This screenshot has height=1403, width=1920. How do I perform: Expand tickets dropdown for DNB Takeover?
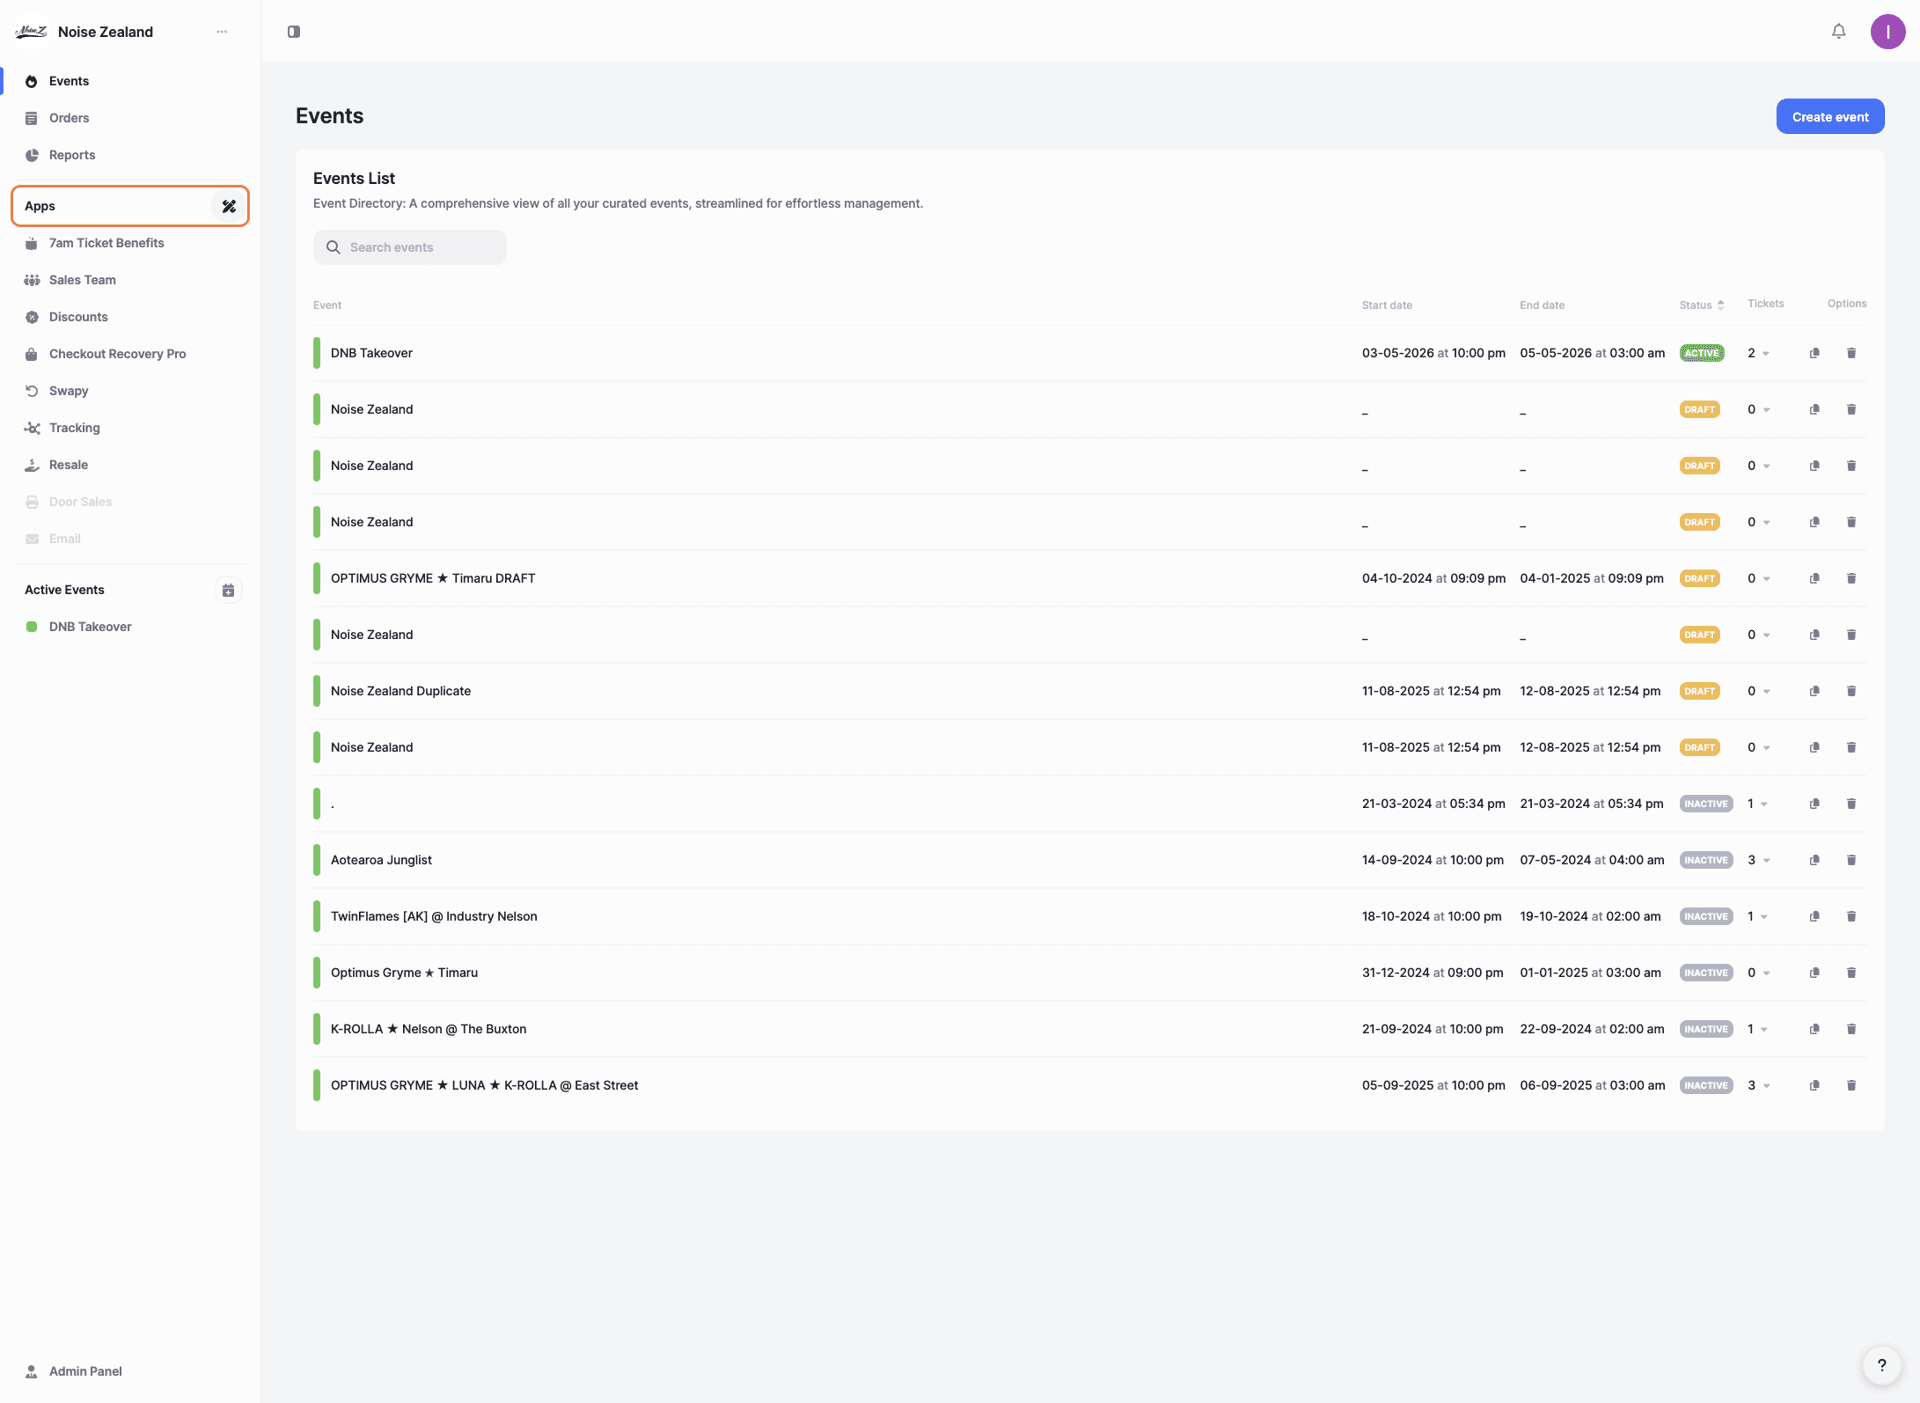[1765, 354]
